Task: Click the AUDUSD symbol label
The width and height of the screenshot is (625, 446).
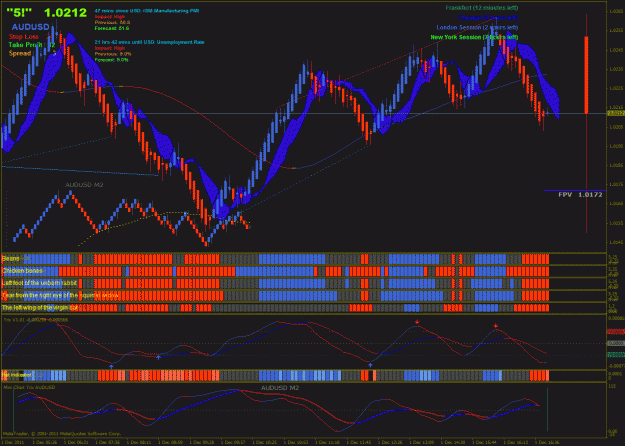Action: [x=30, y=27]
